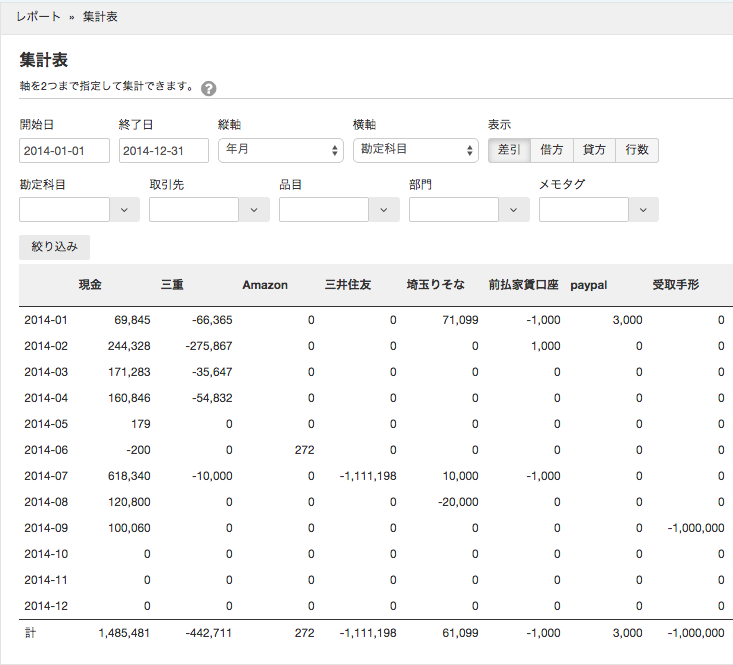Click the 三井住友 column header
Image resolution: width=733 pixels, height=665 pixels.
click(348, 285)
